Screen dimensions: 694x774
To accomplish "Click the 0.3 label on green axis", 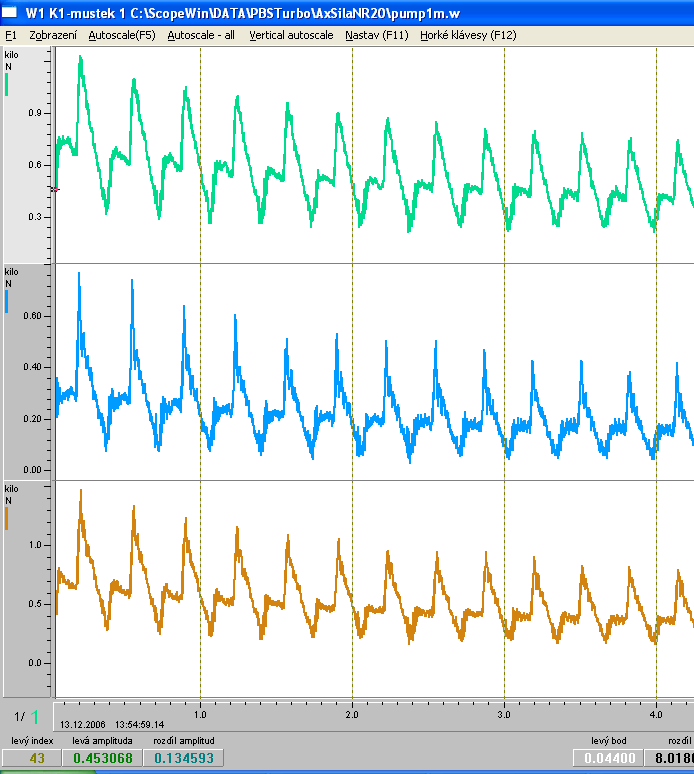I will [x=35, y=217].
